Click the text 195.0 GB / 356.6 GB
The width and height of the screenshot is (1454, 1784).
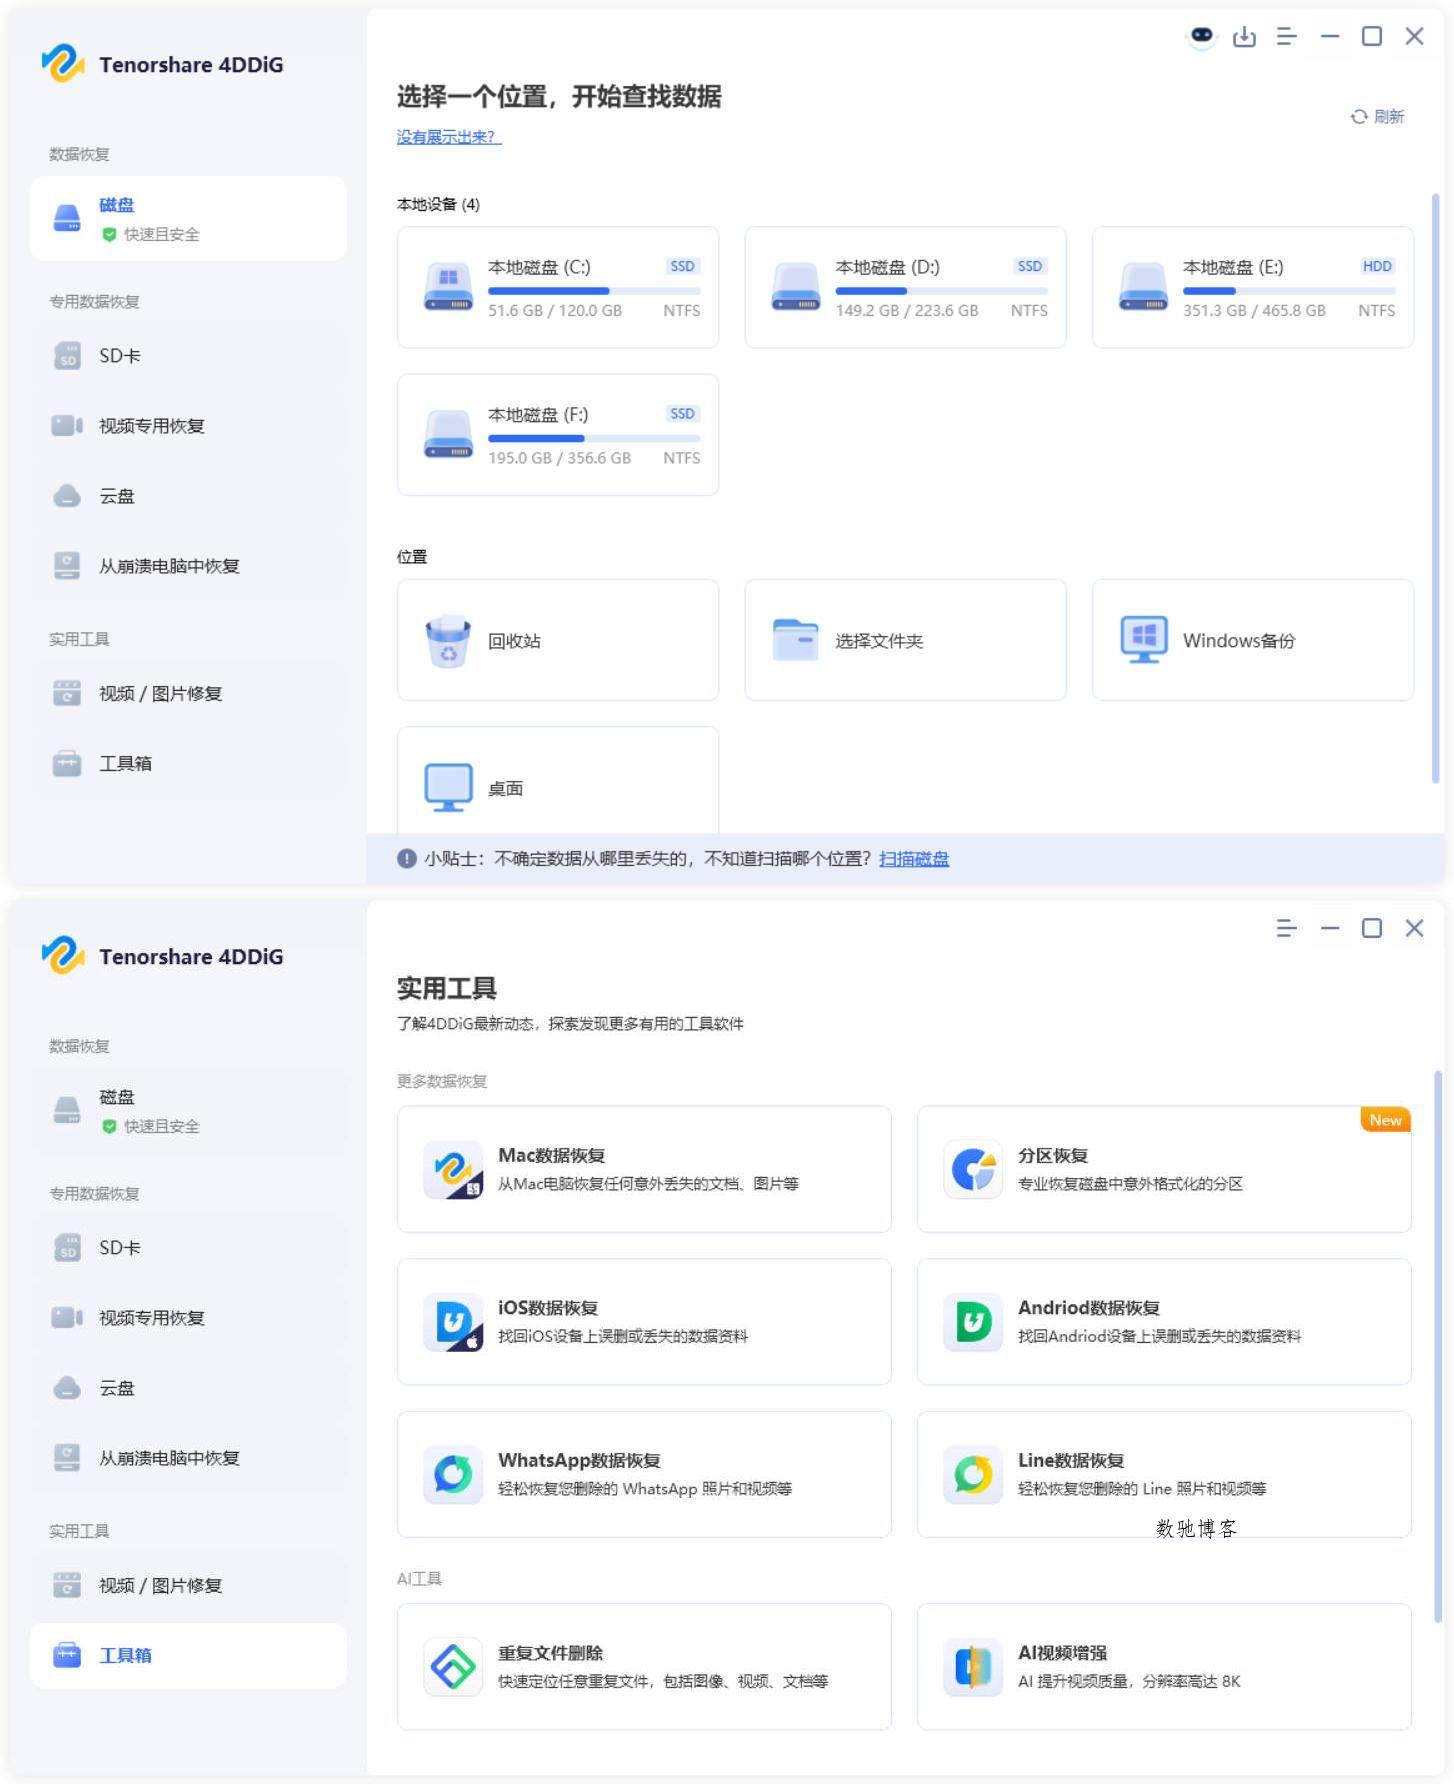pos(559,458)
